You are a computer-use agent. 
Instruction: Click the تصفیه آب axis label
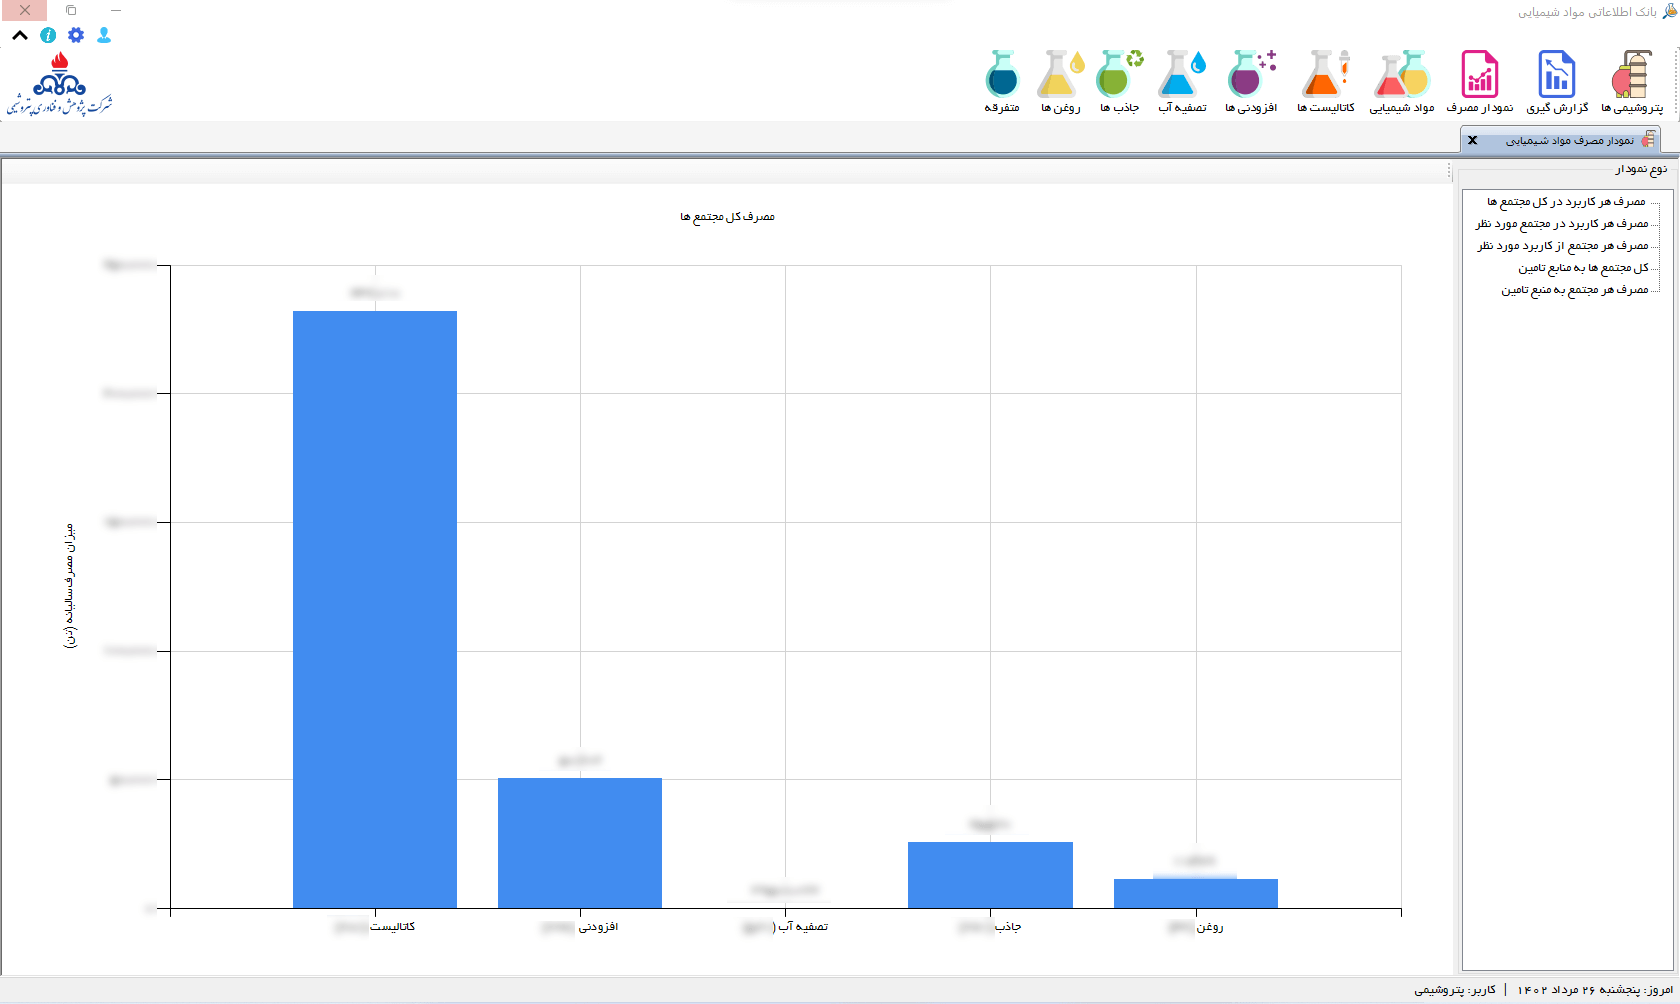tap(786, 927)
